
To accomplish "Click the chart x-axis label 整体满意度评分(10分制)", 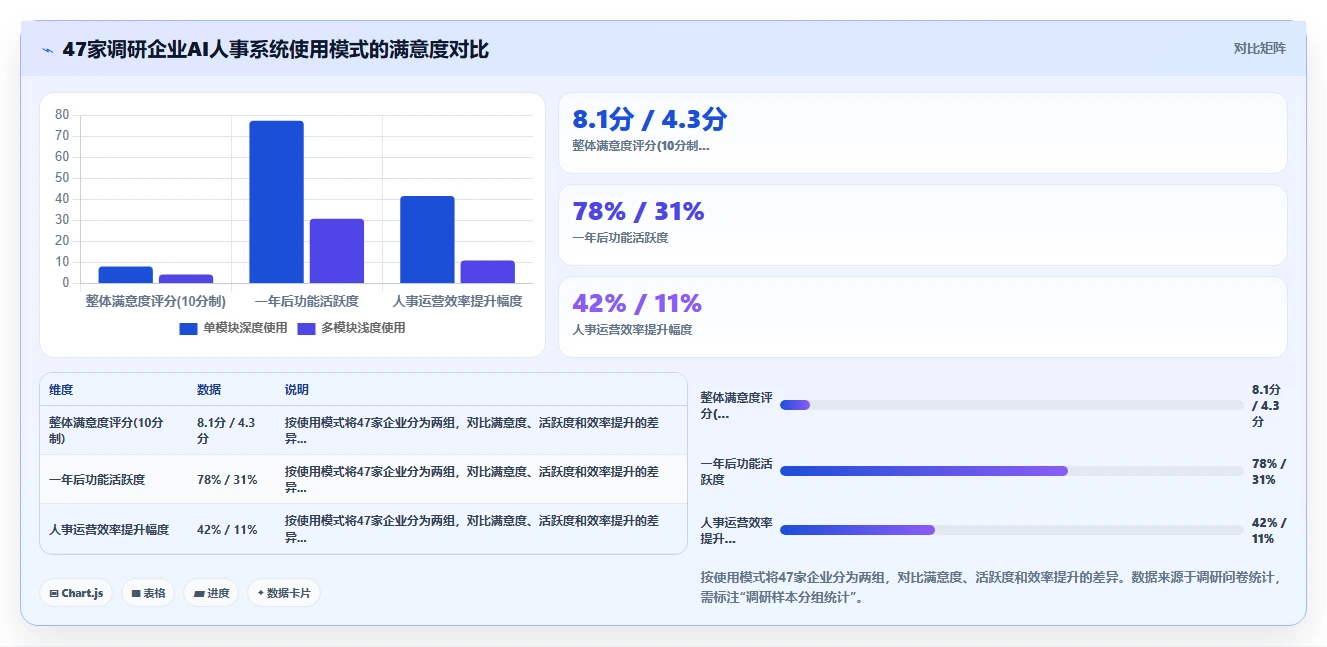I will [x=156, y=301].
